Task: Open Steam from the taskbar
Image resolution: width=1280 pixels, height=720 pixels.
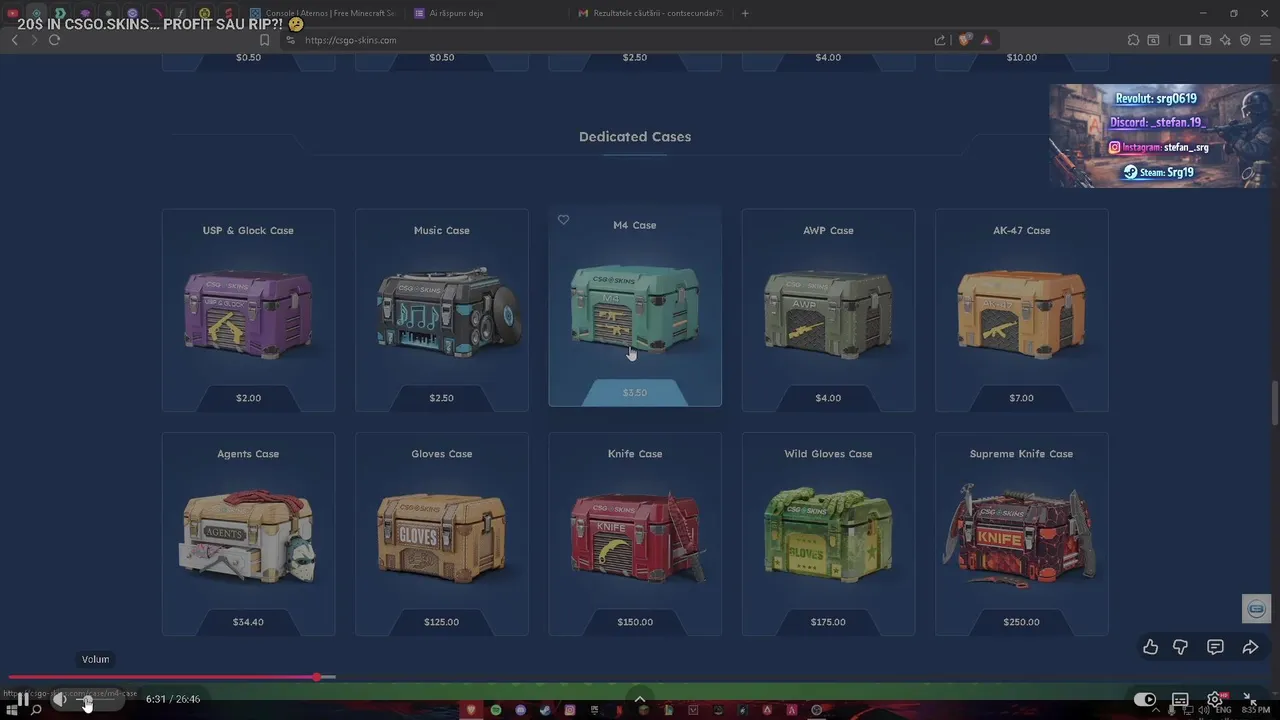Action: 545,710
